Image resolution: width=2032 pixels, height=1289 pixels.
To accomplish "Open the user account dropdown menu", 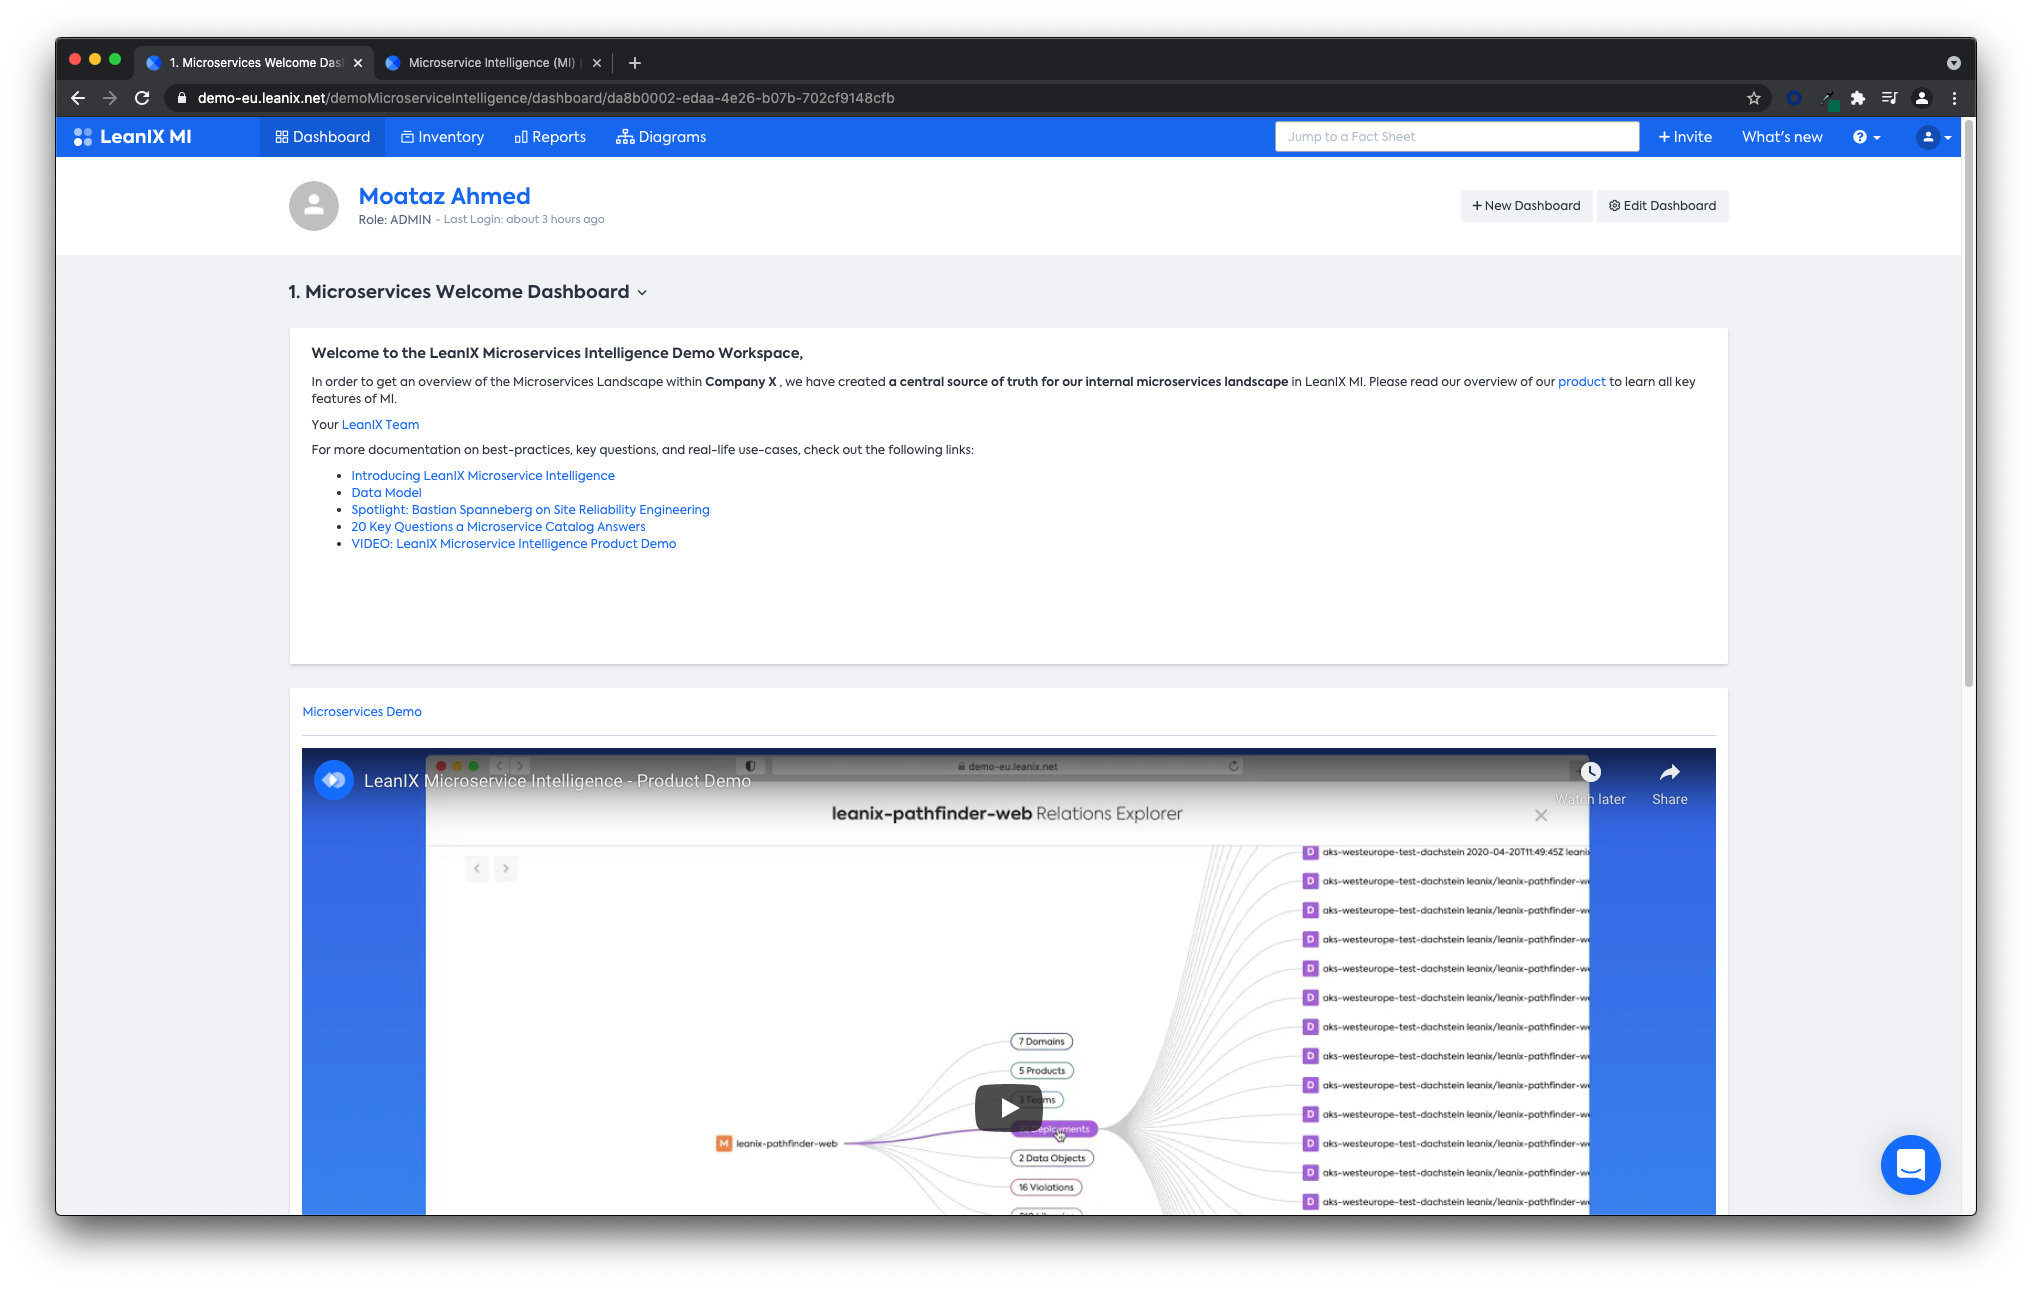I will (x=1934, y=137).
